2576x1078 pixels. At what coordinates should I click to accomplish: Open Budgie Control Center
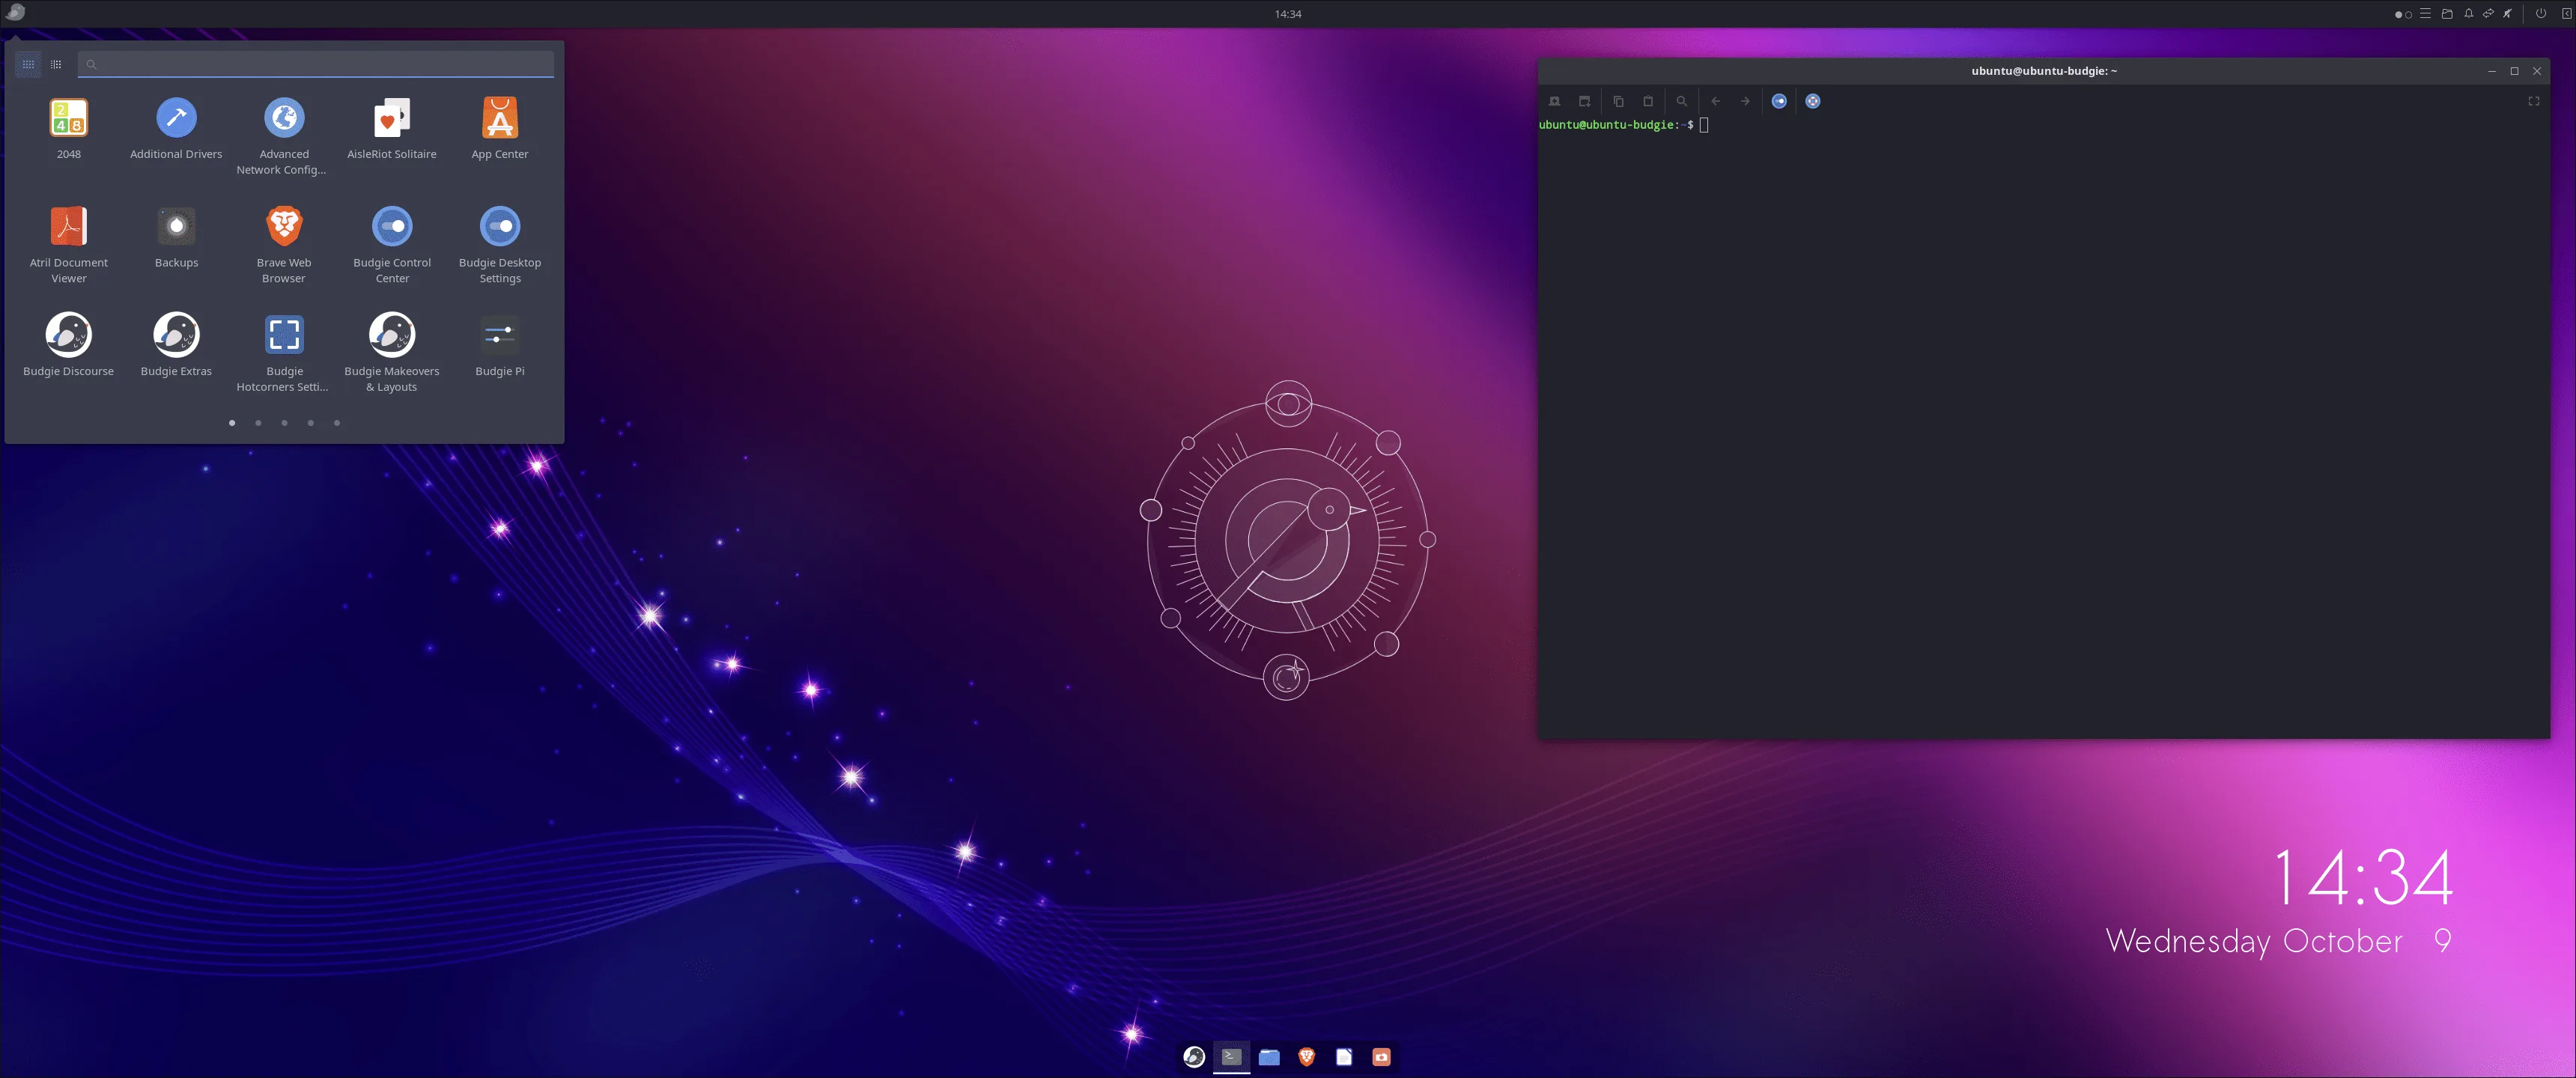[391, 225]
